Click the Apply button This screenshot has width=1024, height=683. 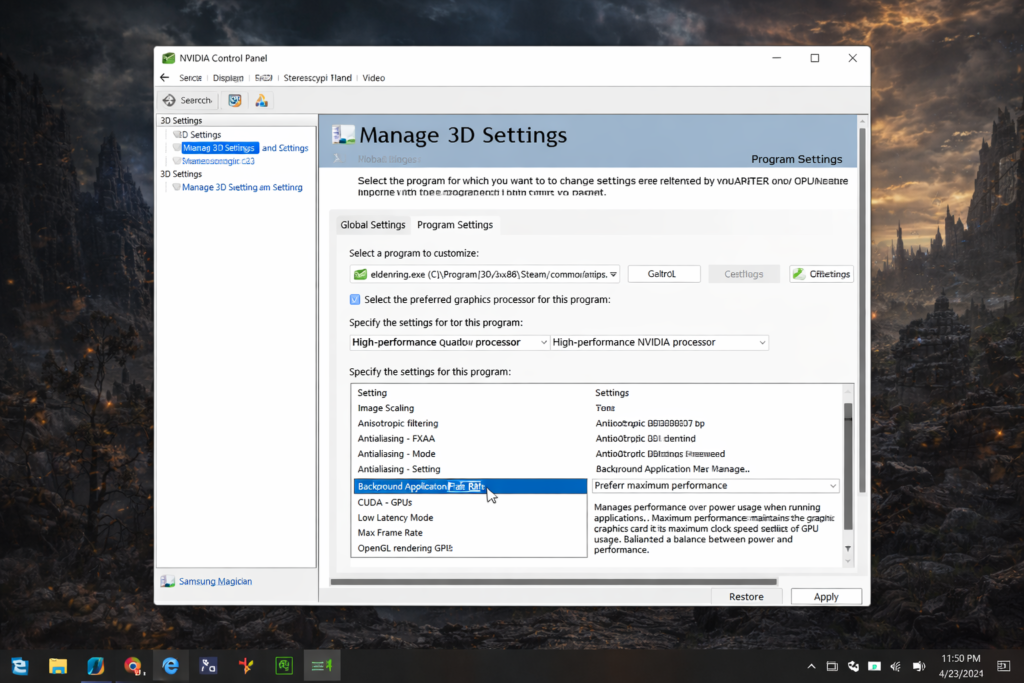click(826, 595)
